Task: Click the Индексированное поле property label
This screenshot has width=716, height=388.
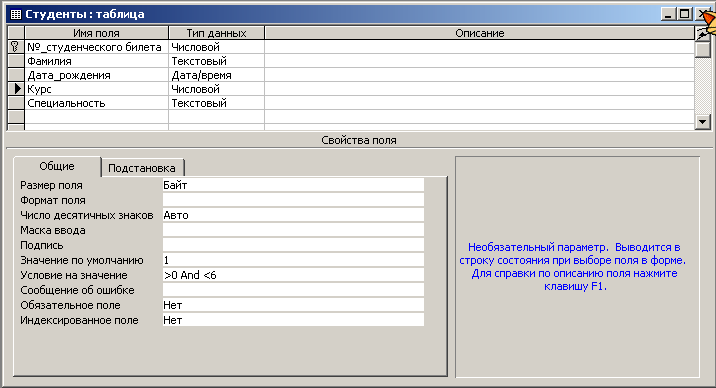Action: coord(79,320)
